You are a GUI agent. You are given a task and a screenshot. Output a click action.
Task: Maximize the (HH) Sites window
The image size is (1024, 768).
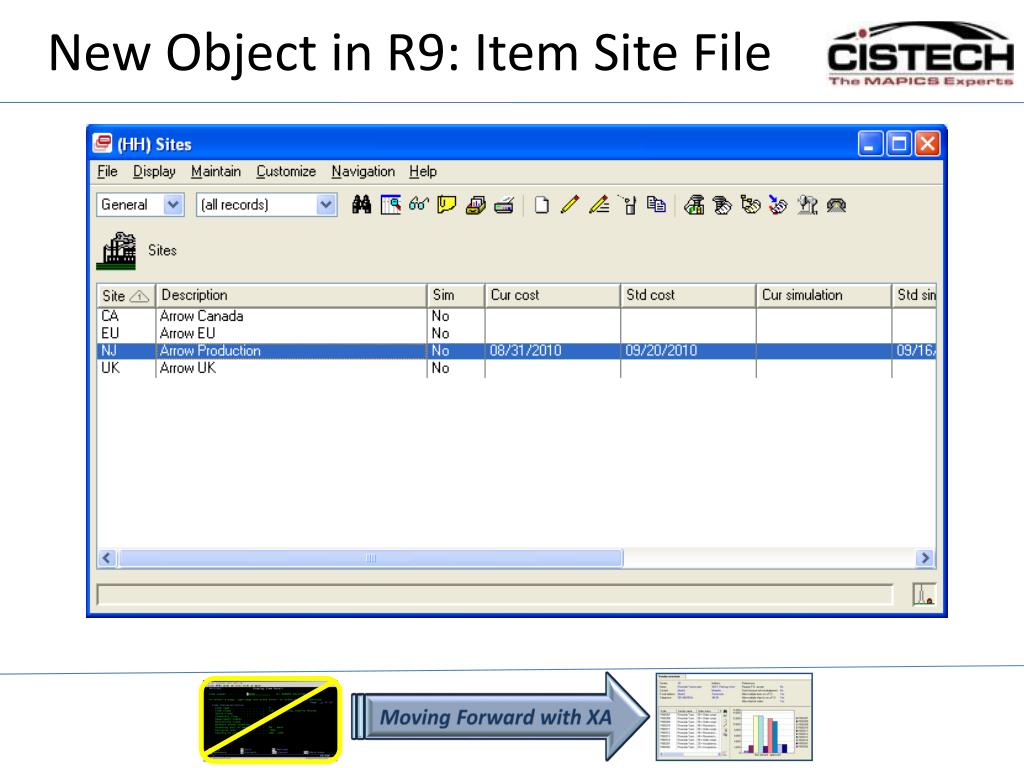click(899, 144)
